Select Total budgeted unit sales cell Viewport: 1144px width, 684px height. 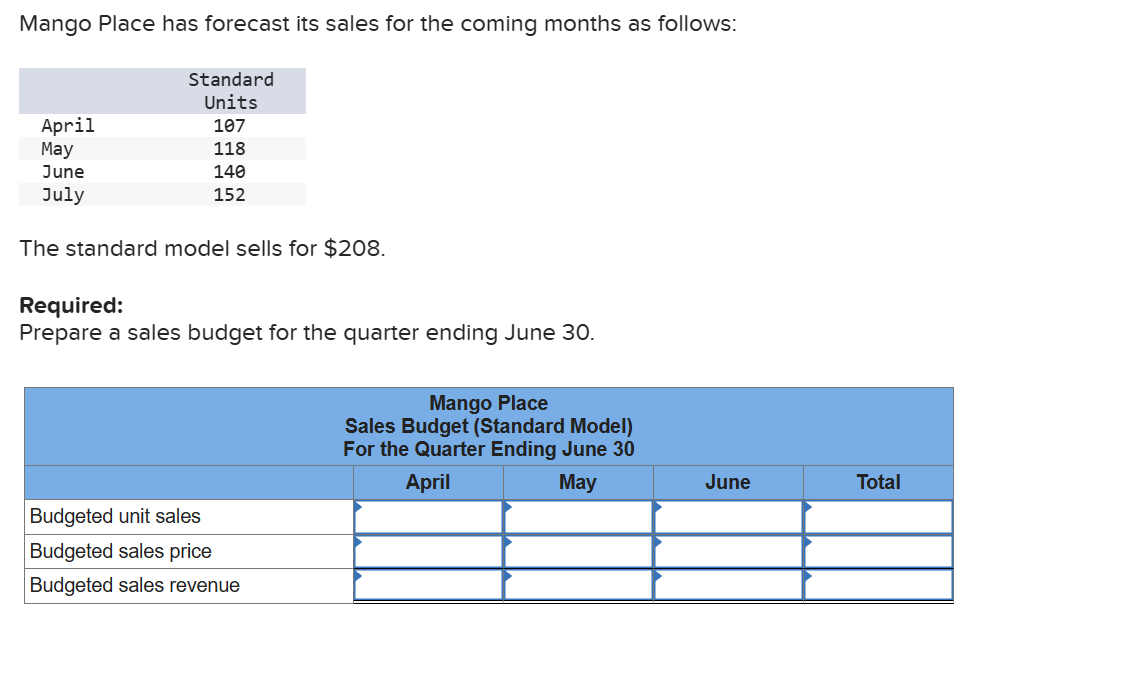click(878, 517)
